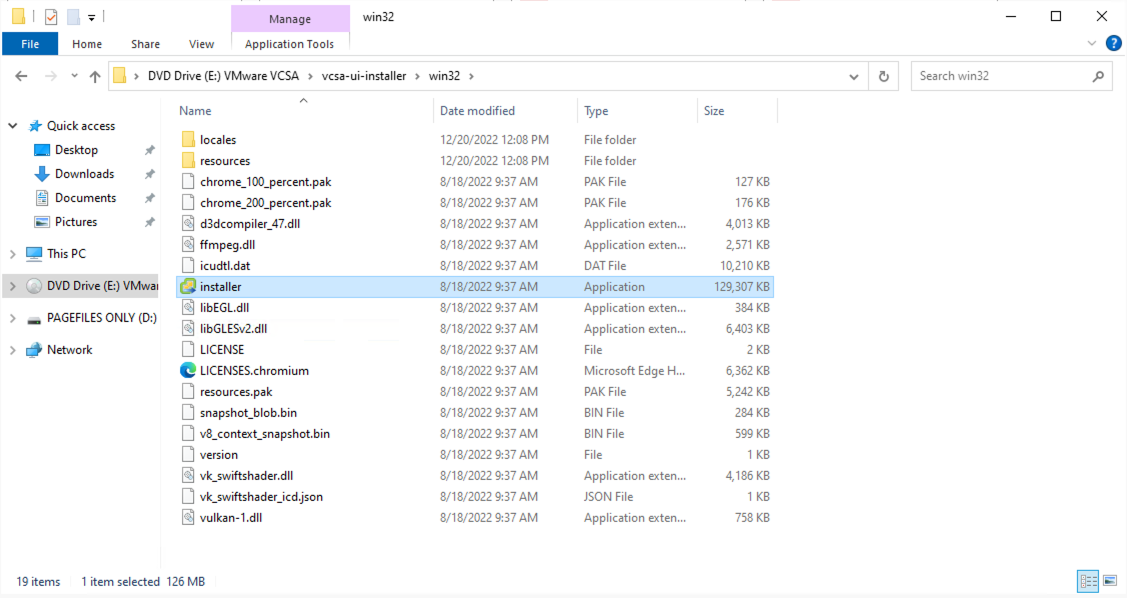
Task: Pin toggle next to Pictures
Action: [150, 222]
